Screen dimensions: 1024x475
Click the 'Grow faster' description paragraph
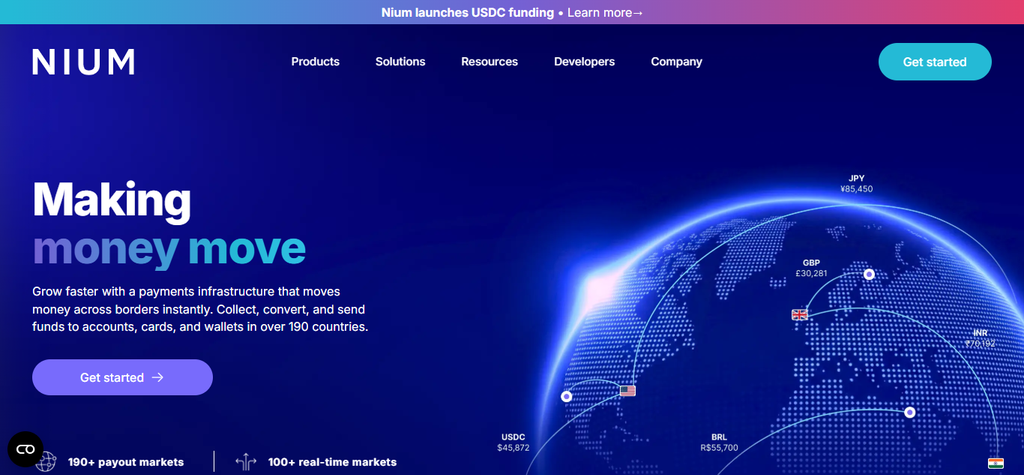pyautogui.click(x=200, y=308)
